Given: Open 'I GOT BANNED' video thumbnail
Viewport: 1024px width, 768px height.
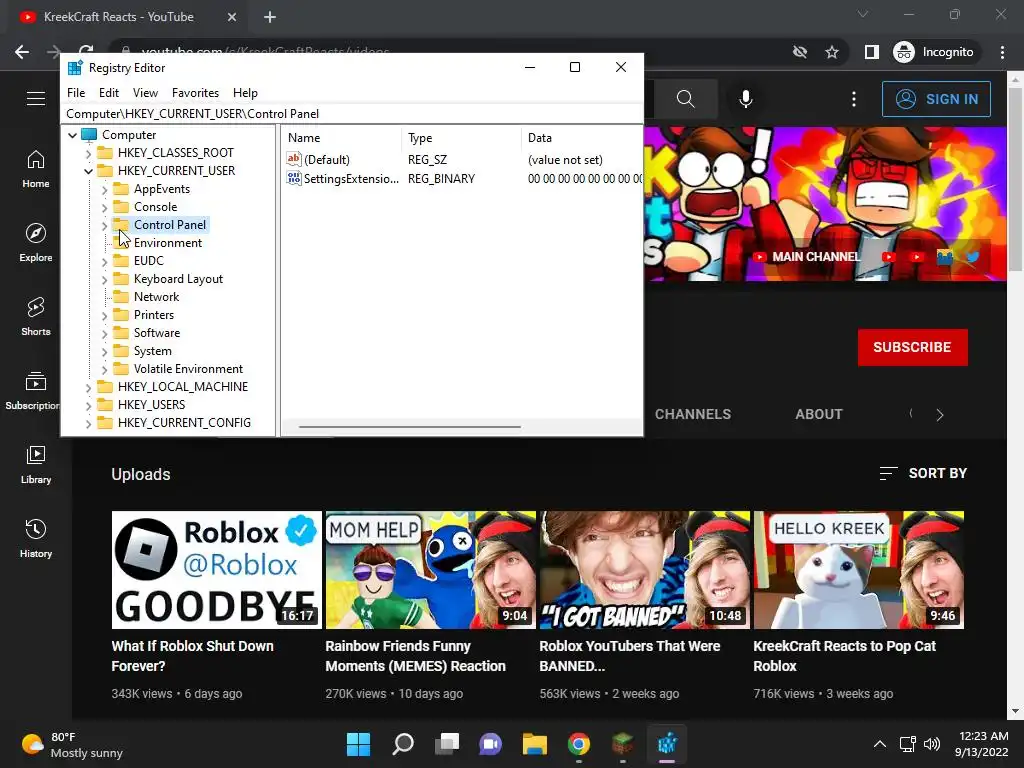Looking at the screenshot, I should pos(645,570).
